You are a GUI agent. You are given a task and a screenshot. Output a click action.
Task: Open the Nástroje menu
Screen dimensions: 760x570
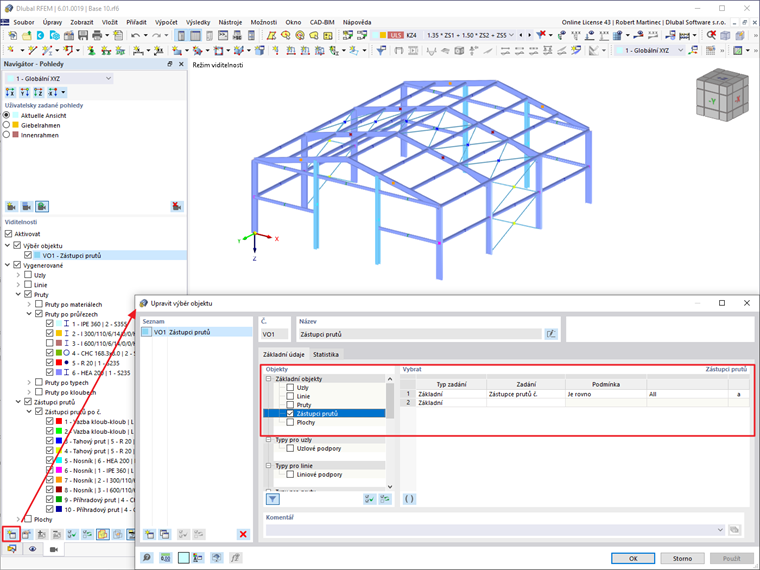coord(230,22)
